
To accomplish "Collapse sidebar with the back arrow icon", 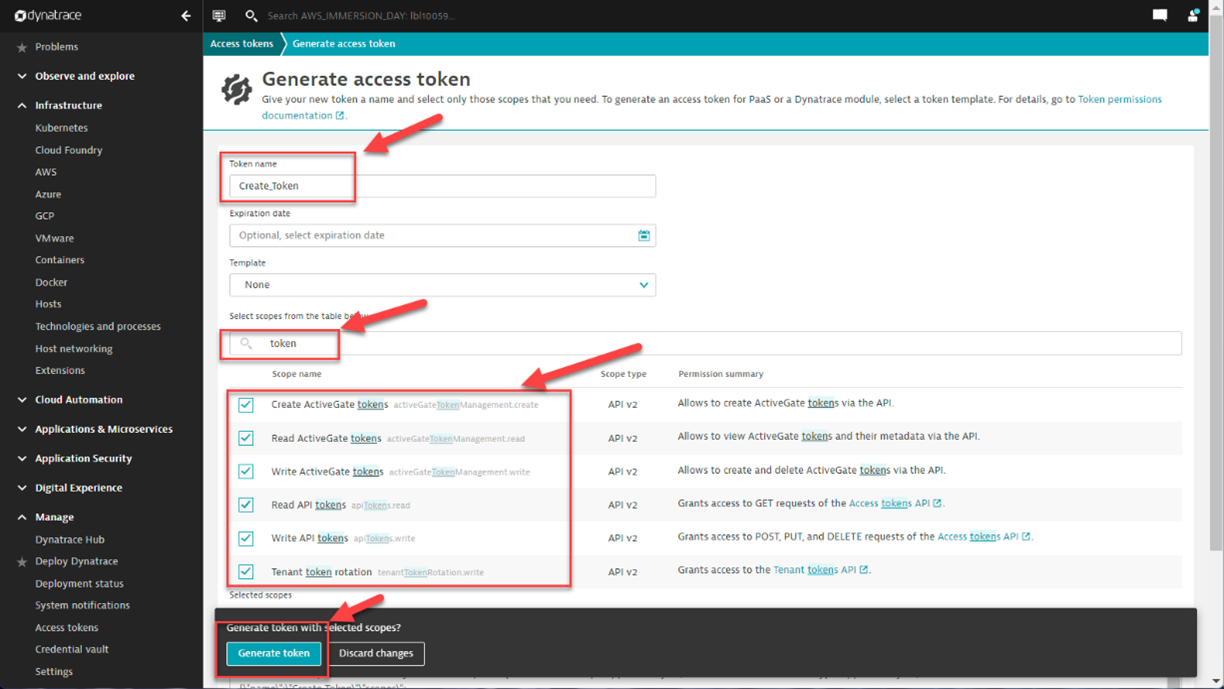I will 186,16.
